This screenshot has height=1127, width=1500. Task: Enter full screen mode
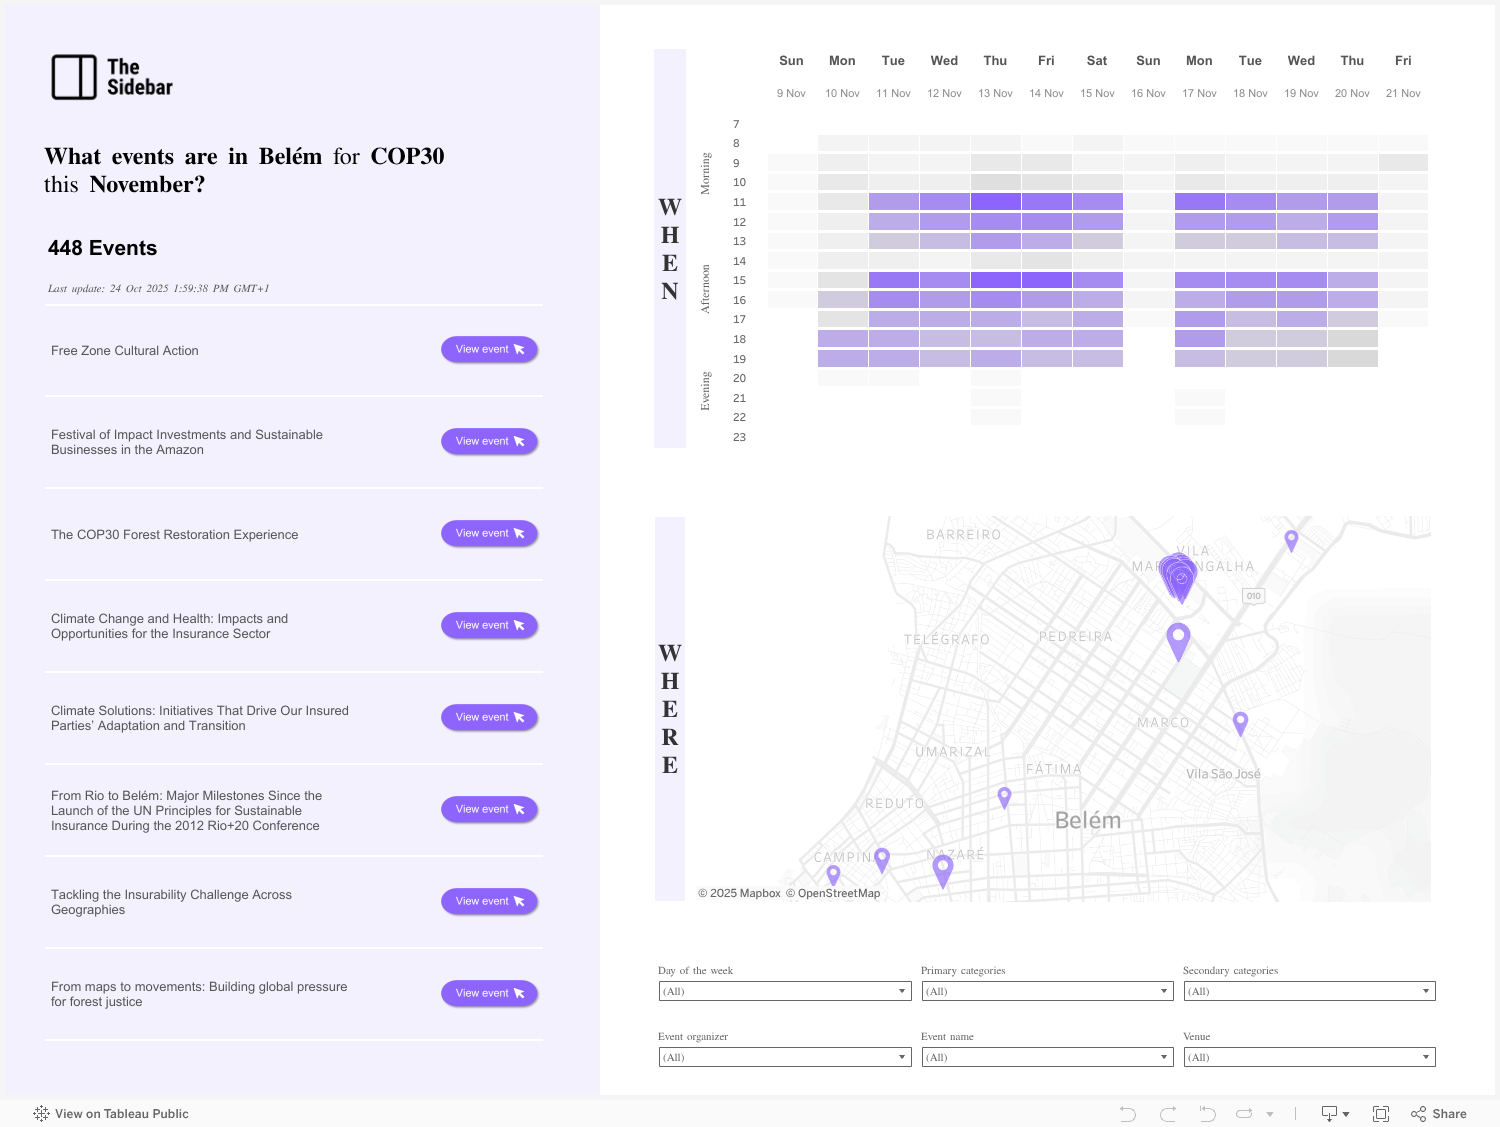tap(1381, 1114)
